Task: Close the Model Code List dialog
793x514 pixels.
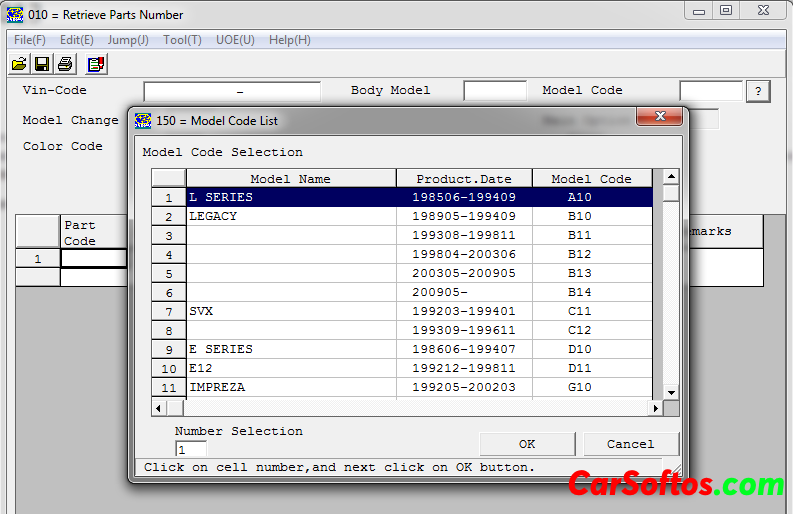Action: 659,117
